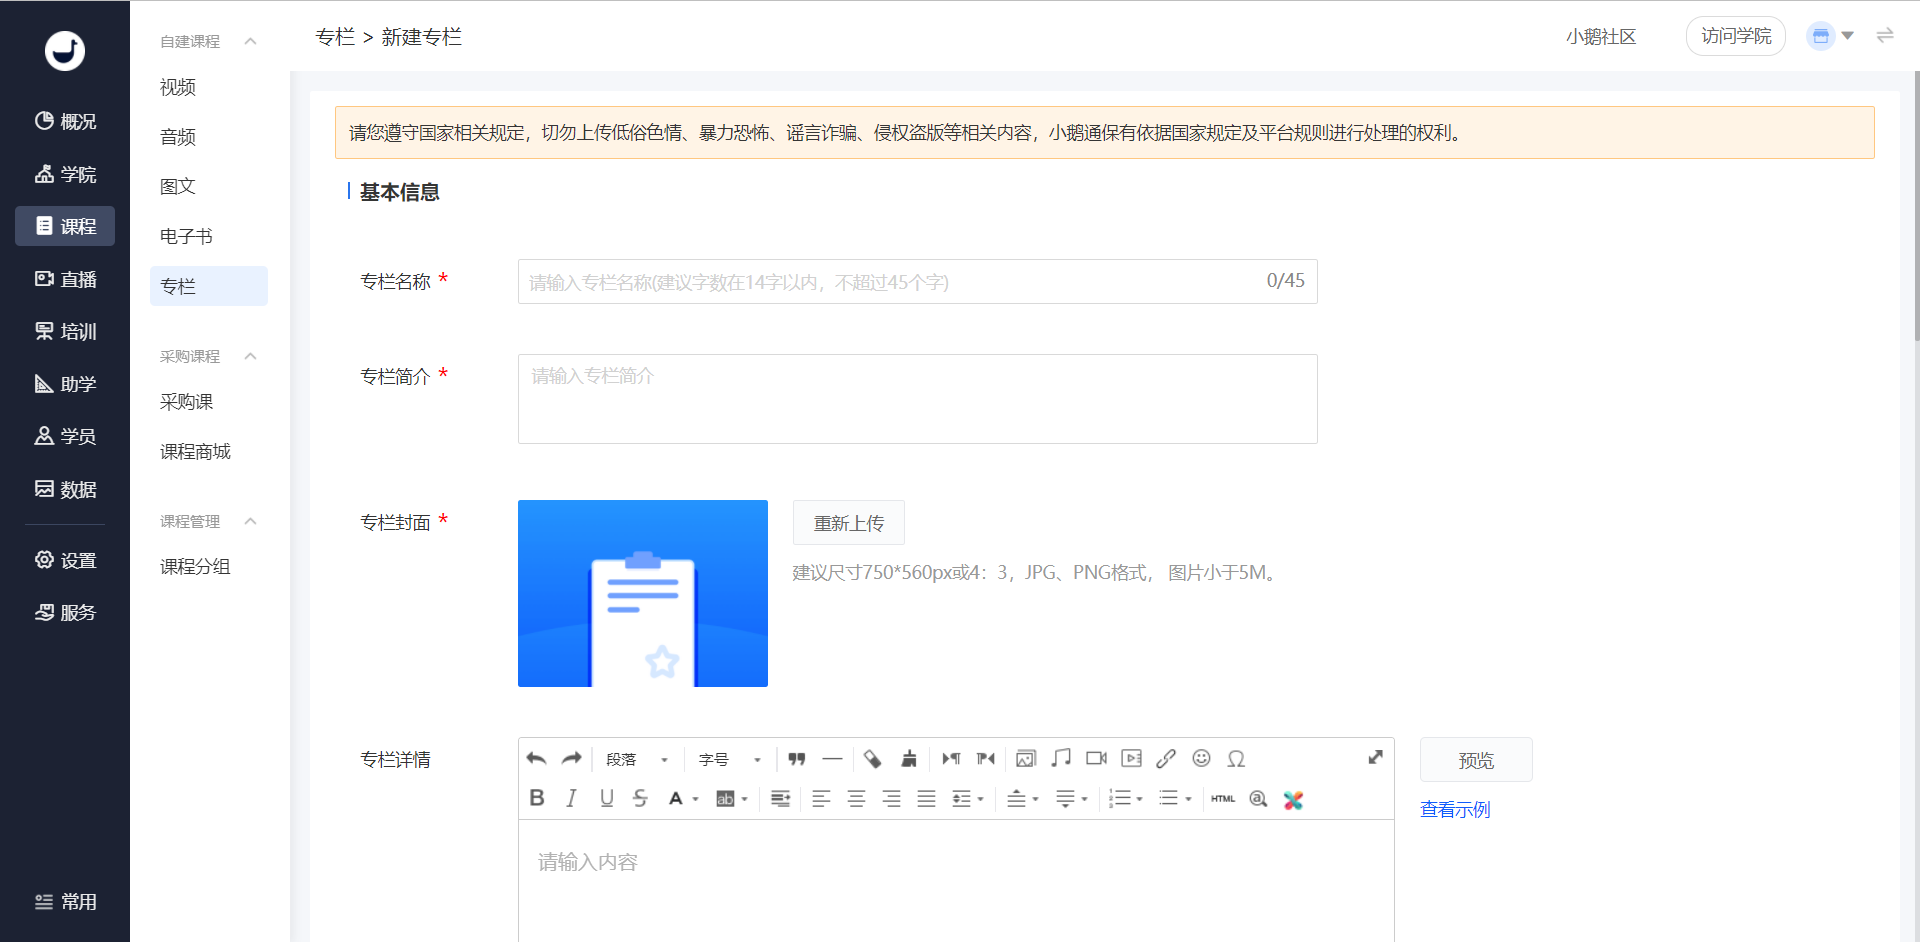This screenshot has width=1920, height=942.
Task: Open 直播 in the main sidebar
Action: 65,279
